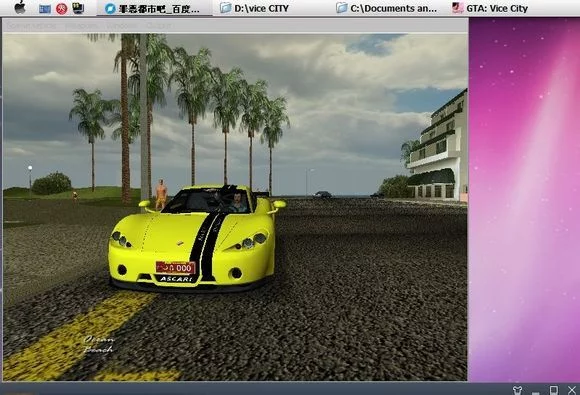Viewport: 580px width, 395px height.
Task: Click the yellow Ascari sports car
Action: (197, 239)
